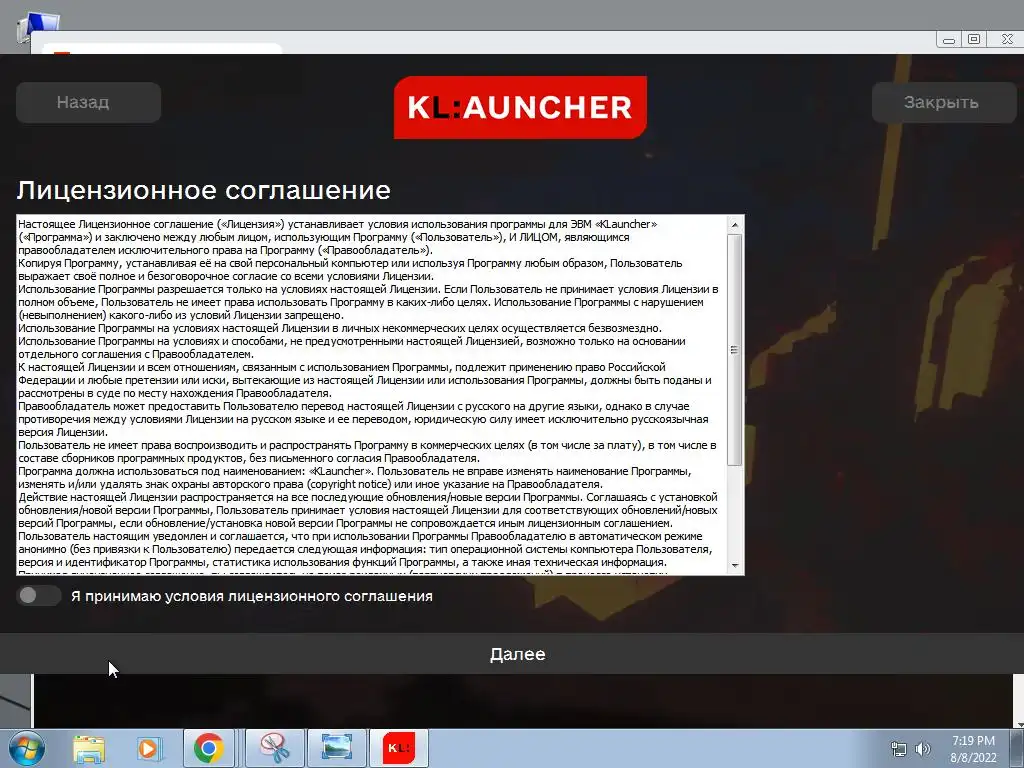This screenshot has width=1024, height=768.
Task: Click inside the license agreement text box
Action: tap(371, 394)
